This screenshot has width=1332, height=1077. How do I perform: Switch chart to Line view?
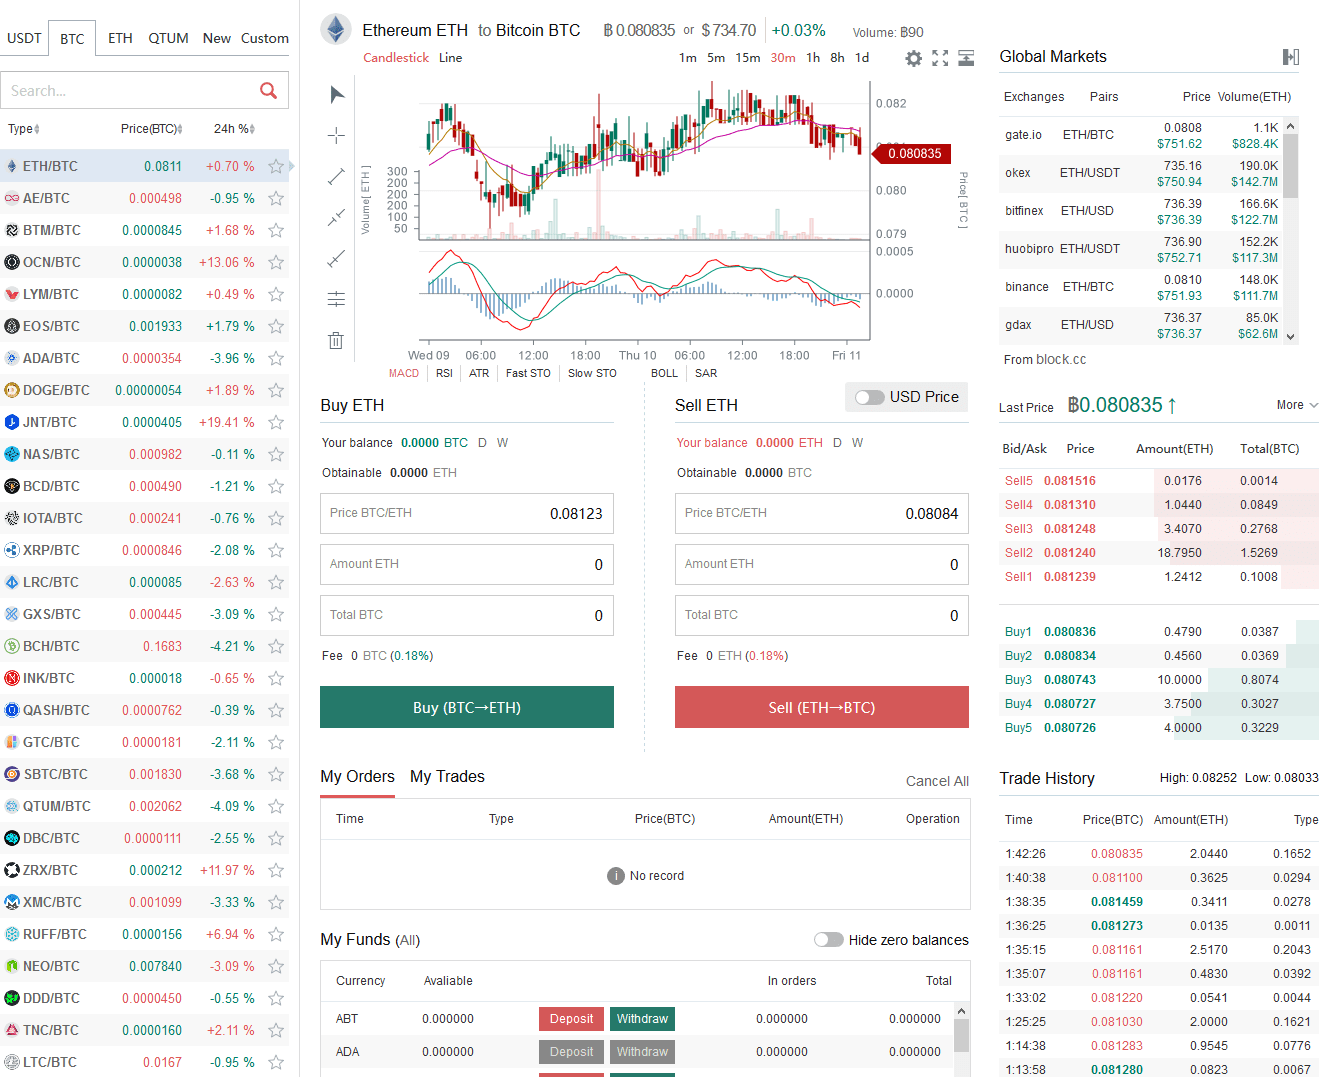pyautogui.click(x=450, y=58)
